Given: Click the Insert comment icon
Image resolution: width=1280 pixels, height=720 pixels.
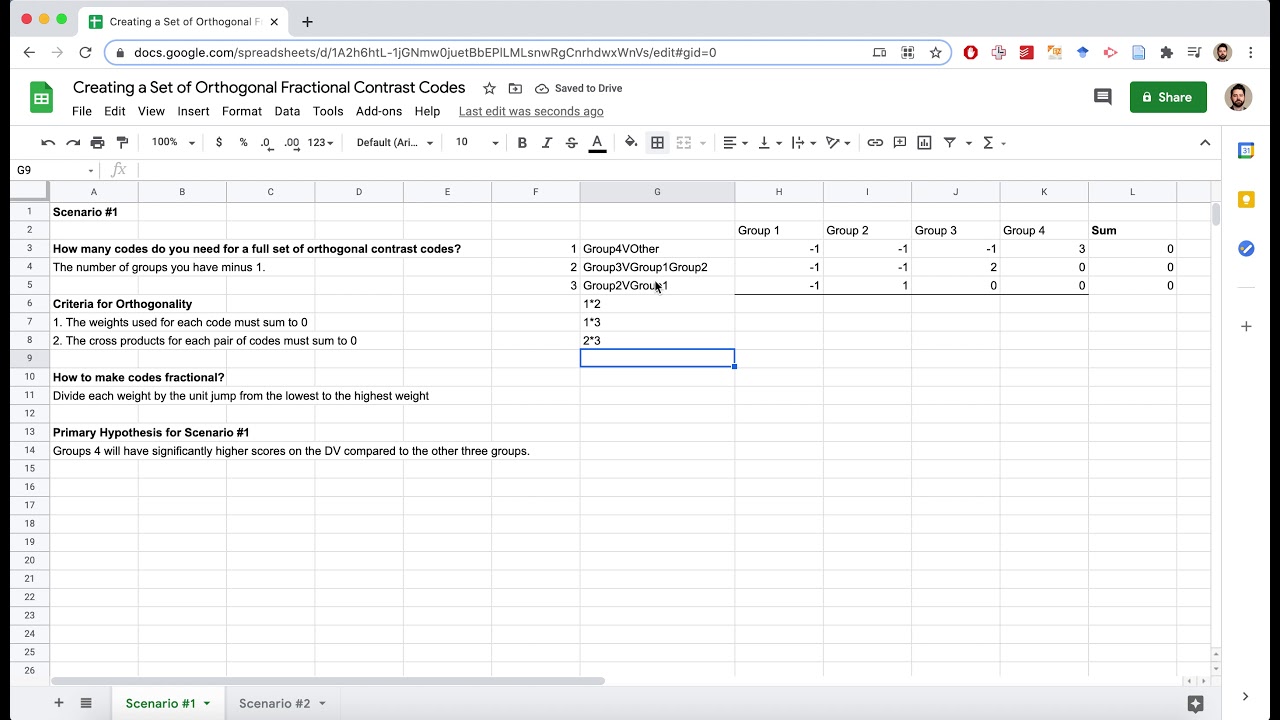Looking at the screenshot, I should click(x=900, y=143).
